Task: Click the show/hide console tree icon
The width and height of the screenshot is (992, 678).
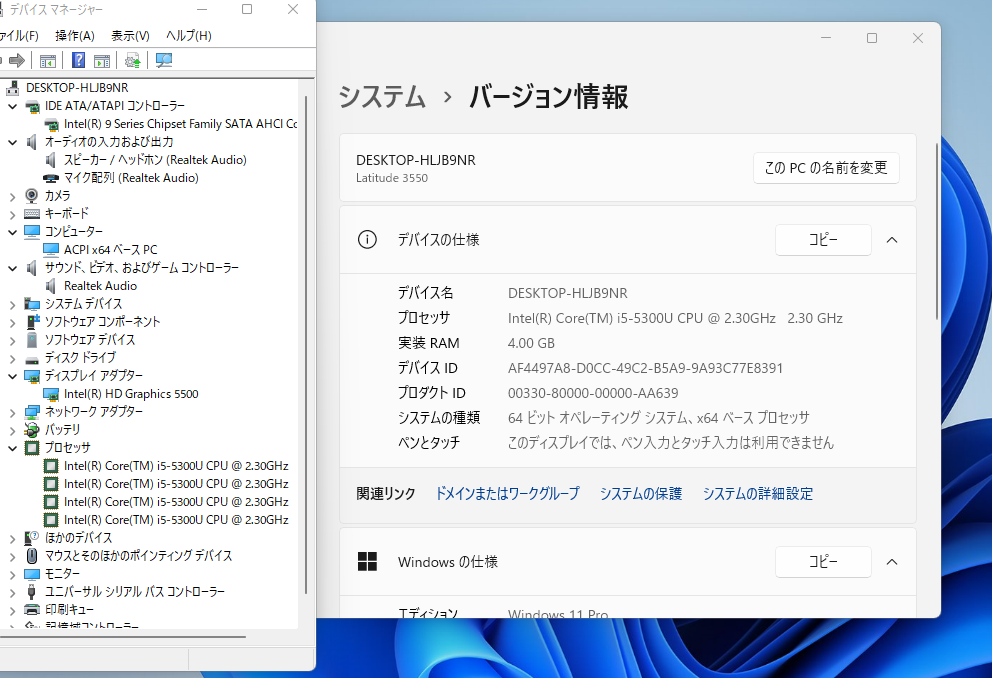Action: (47, 61)
